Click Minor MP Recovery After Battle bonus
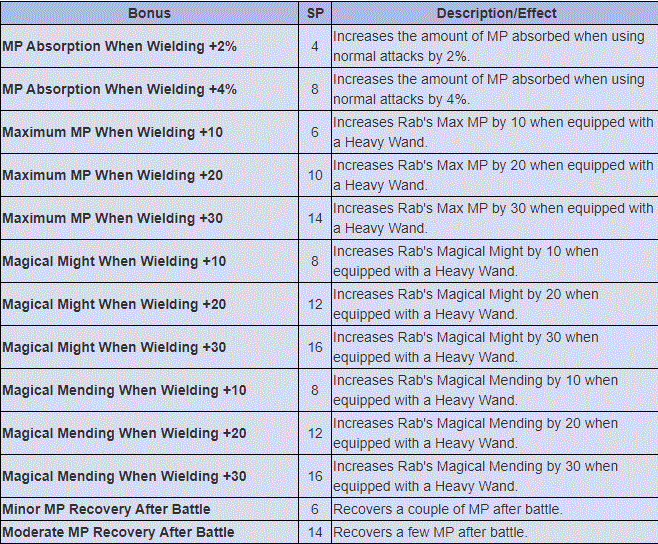The width and height of the screenshot is (658, 544). point(106,509)
